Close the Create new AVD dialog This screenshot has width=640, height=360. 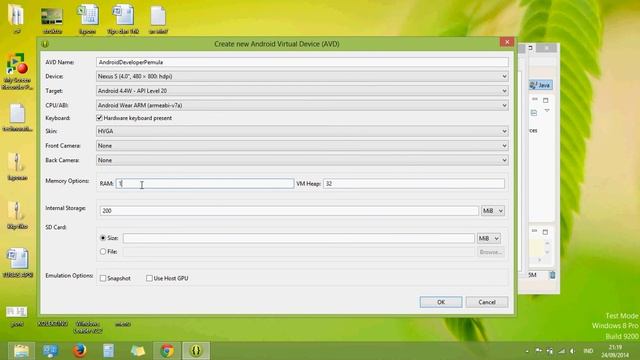point(507,42)
